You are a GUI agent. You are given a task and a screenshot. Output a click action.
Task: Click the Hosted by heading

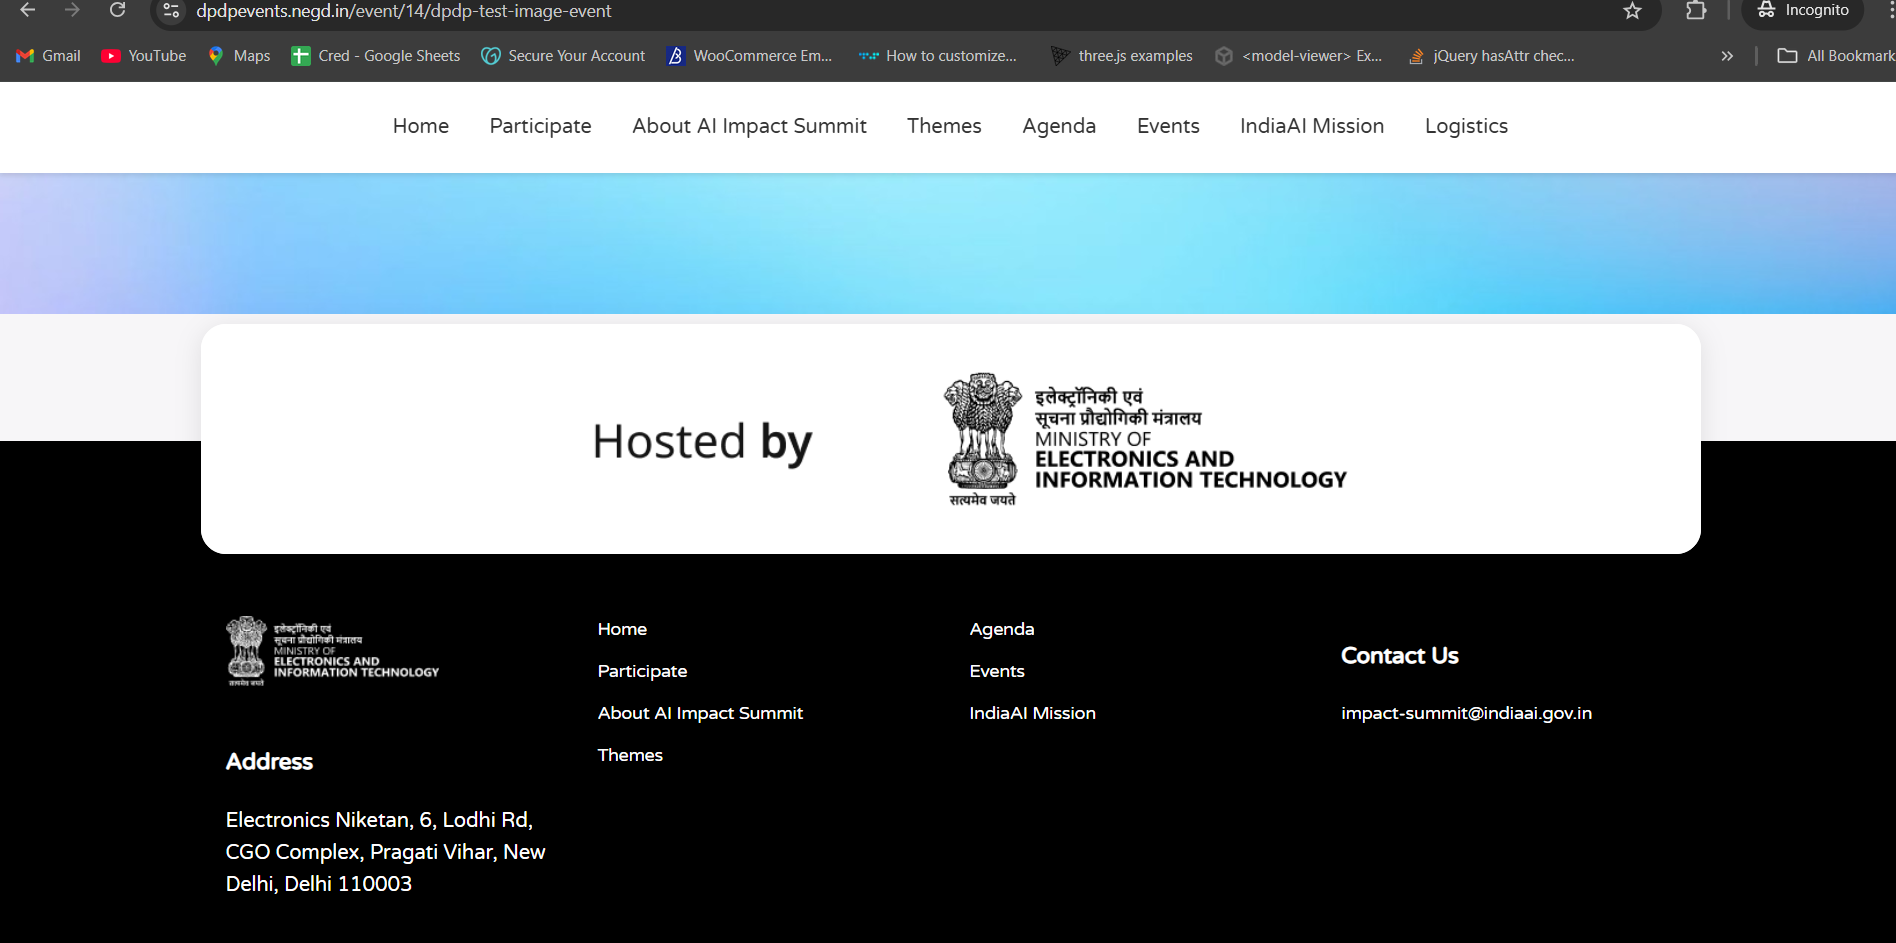tap(702, 442)
